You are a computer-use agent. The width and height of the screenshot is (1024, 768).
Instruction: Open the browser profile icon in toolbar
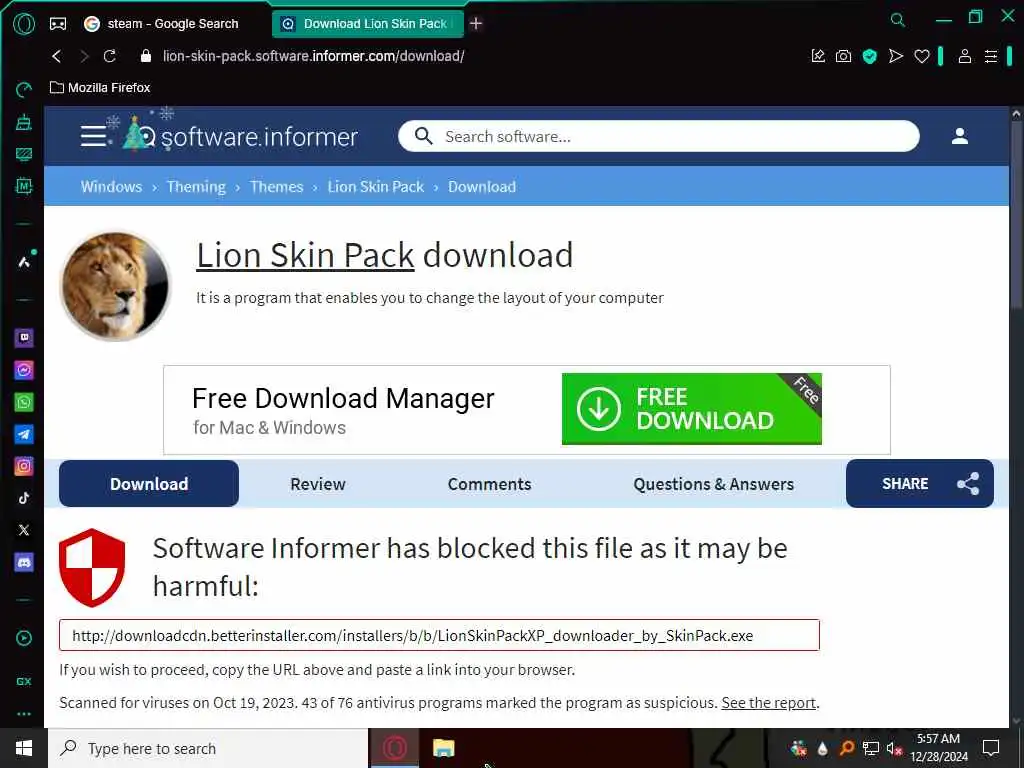click(965, 56)
